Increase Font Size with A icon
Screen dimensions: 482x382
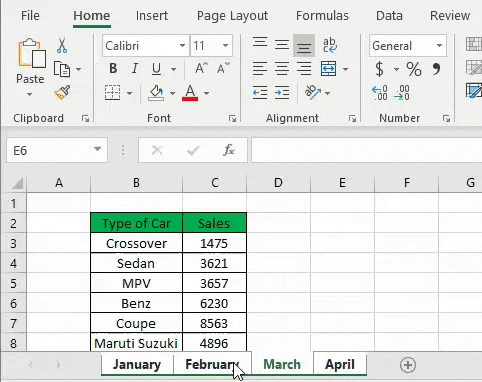(201, 69)
